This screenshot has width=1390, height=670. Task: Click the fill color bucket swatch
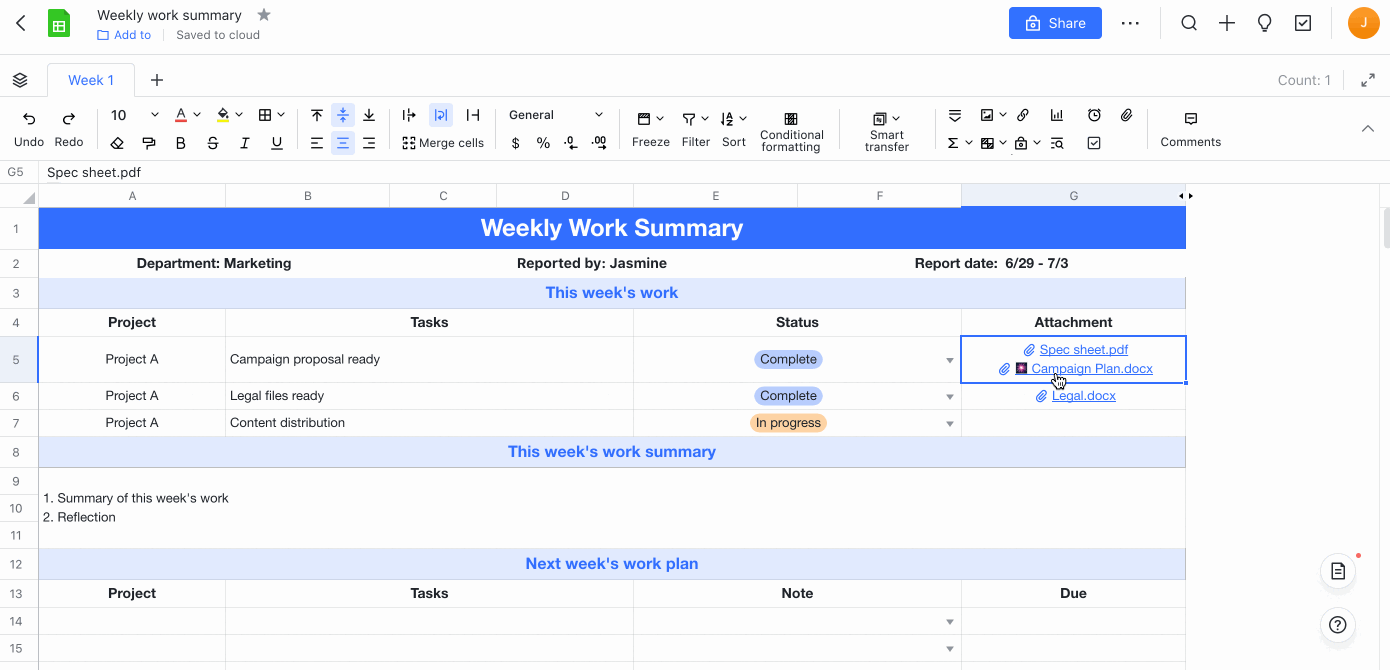(223, 115)
